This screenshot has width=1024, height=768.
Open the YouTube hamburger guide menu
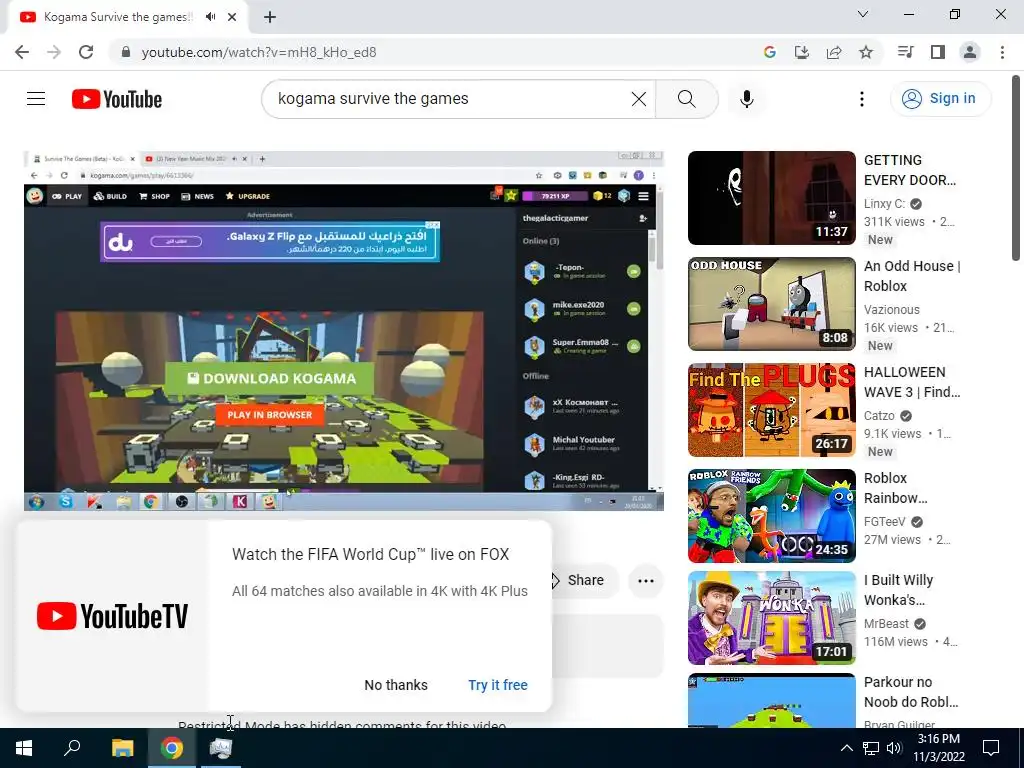[36, 99]
